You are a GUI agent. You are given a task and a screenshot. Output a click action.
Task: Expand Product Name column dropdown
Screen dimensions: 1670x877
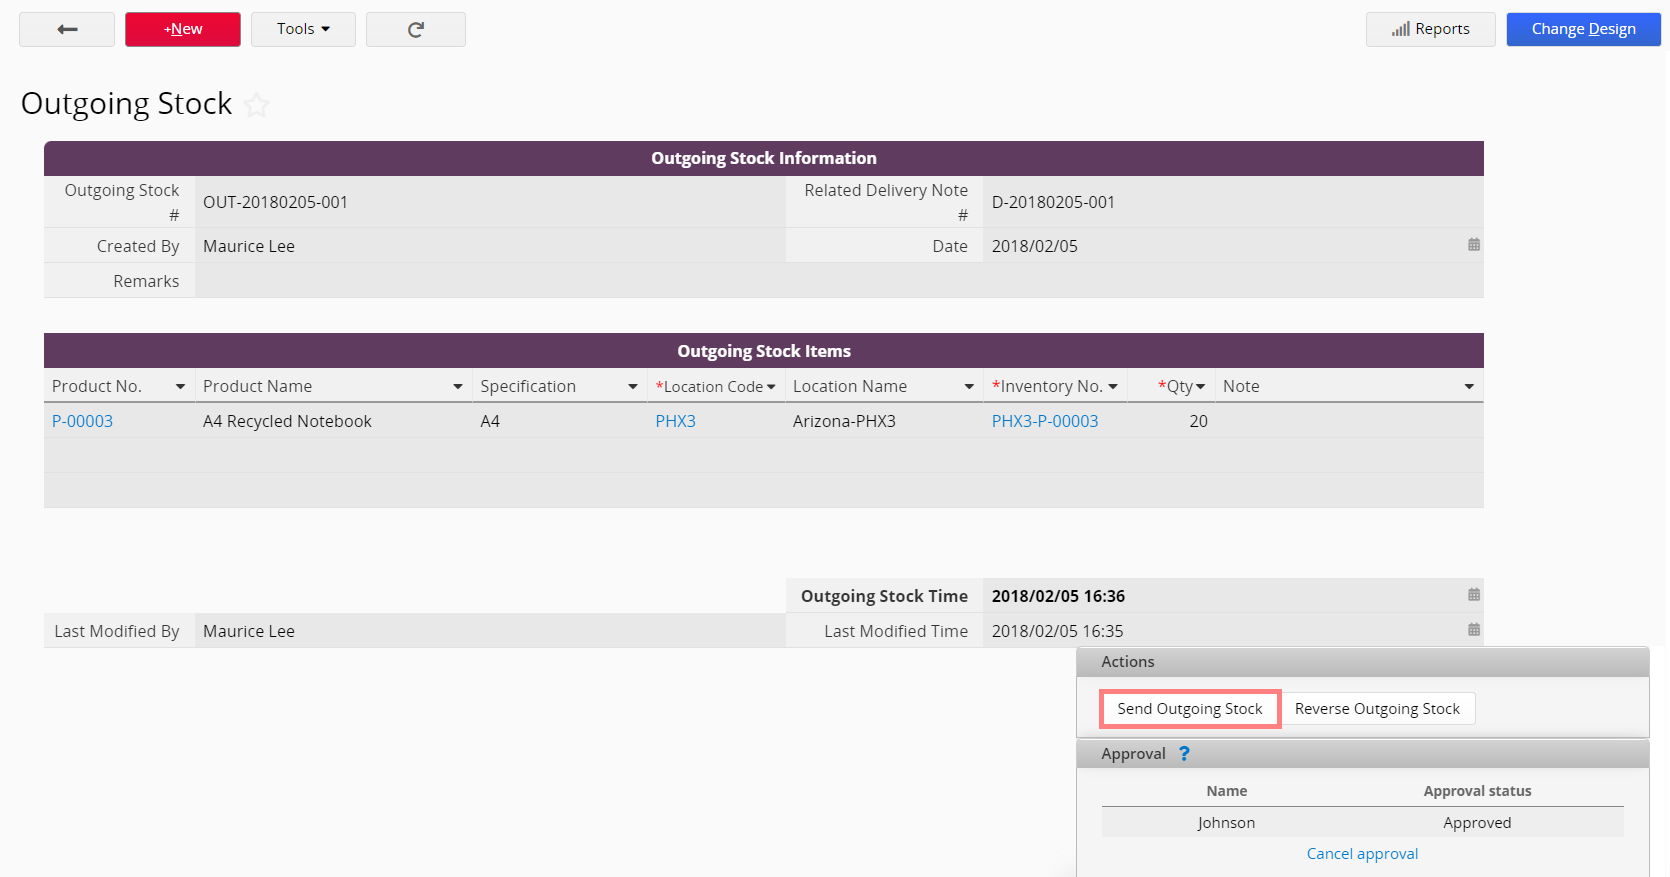point(458,387)
